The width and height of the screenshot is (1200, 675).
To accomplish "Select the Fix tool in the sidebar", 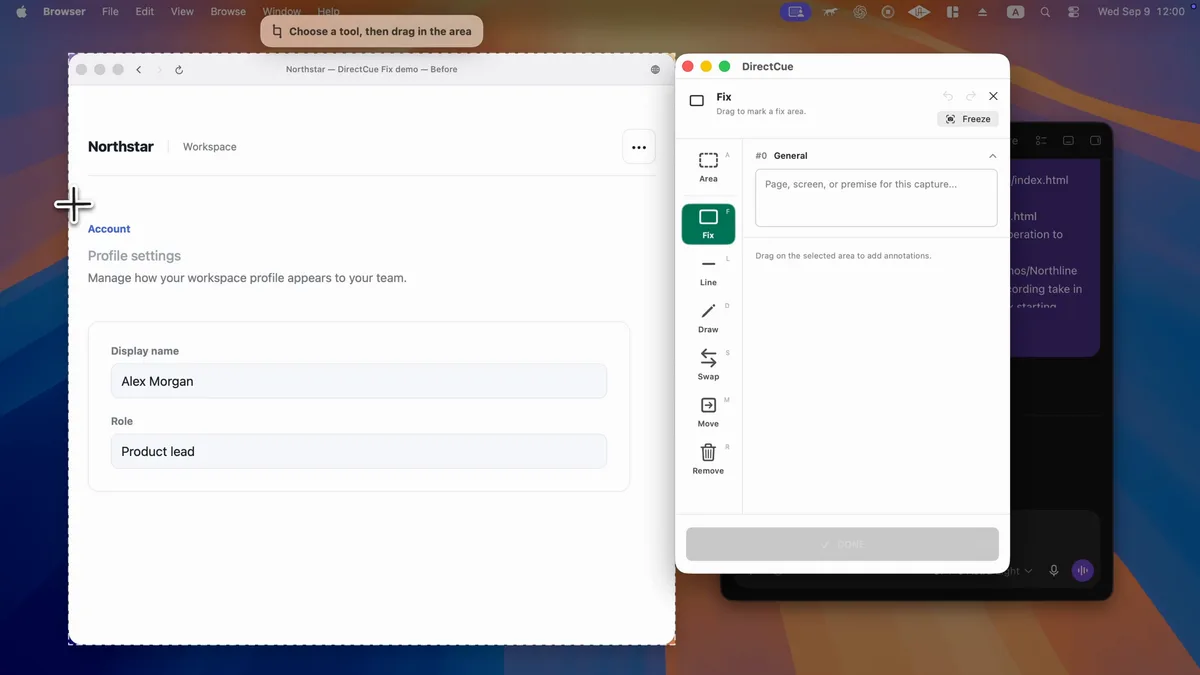I will 708,224.
